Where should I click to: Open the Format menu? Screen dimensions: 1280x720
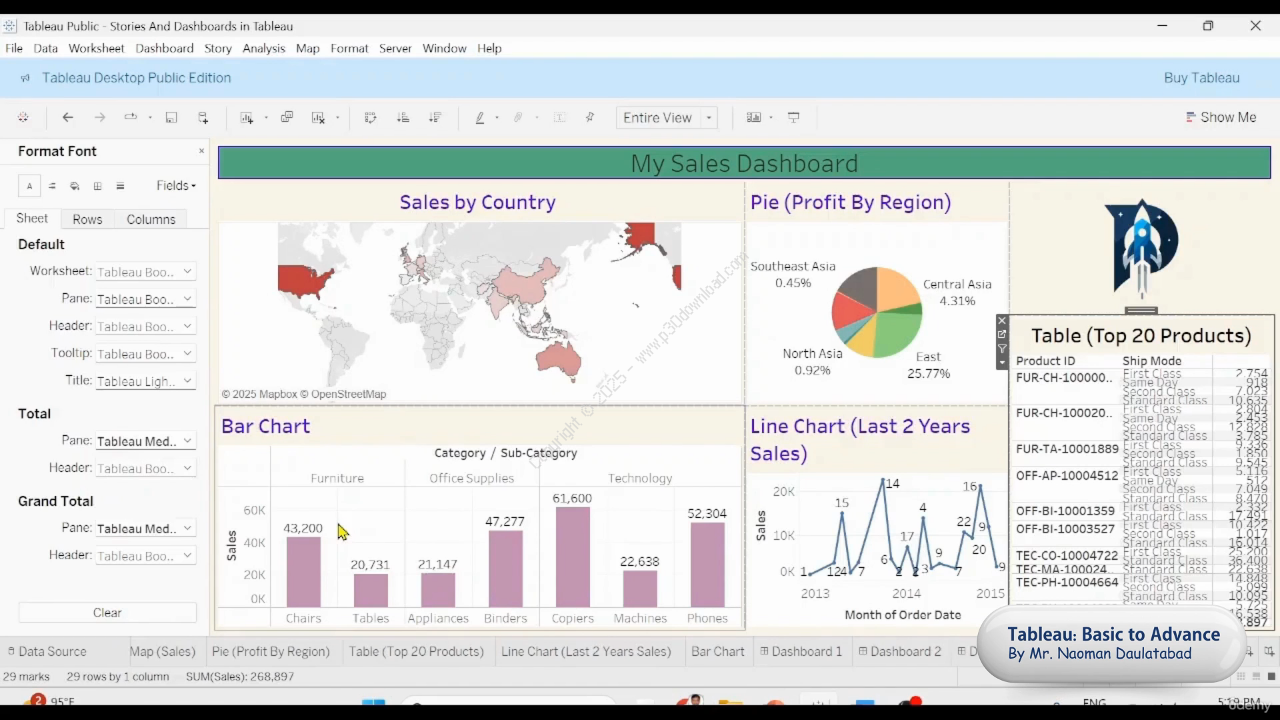(349, 48)
